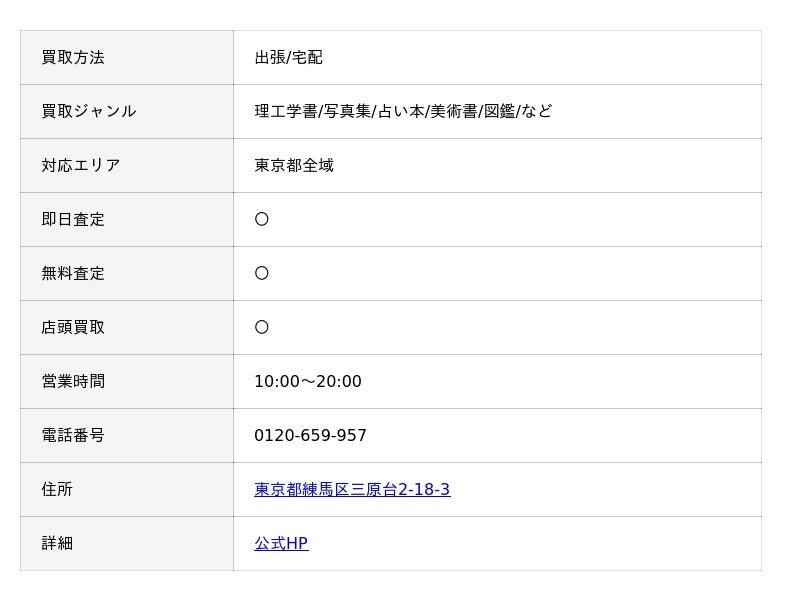Click the circle mark in 即日査定 row
800x601 pixels.
[262, 219]
